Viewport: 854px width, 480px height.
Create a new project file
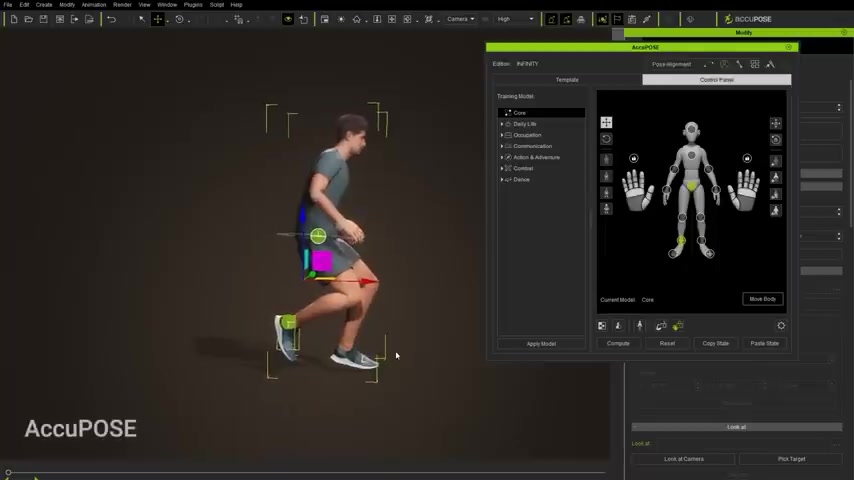[x=14, y=19]
